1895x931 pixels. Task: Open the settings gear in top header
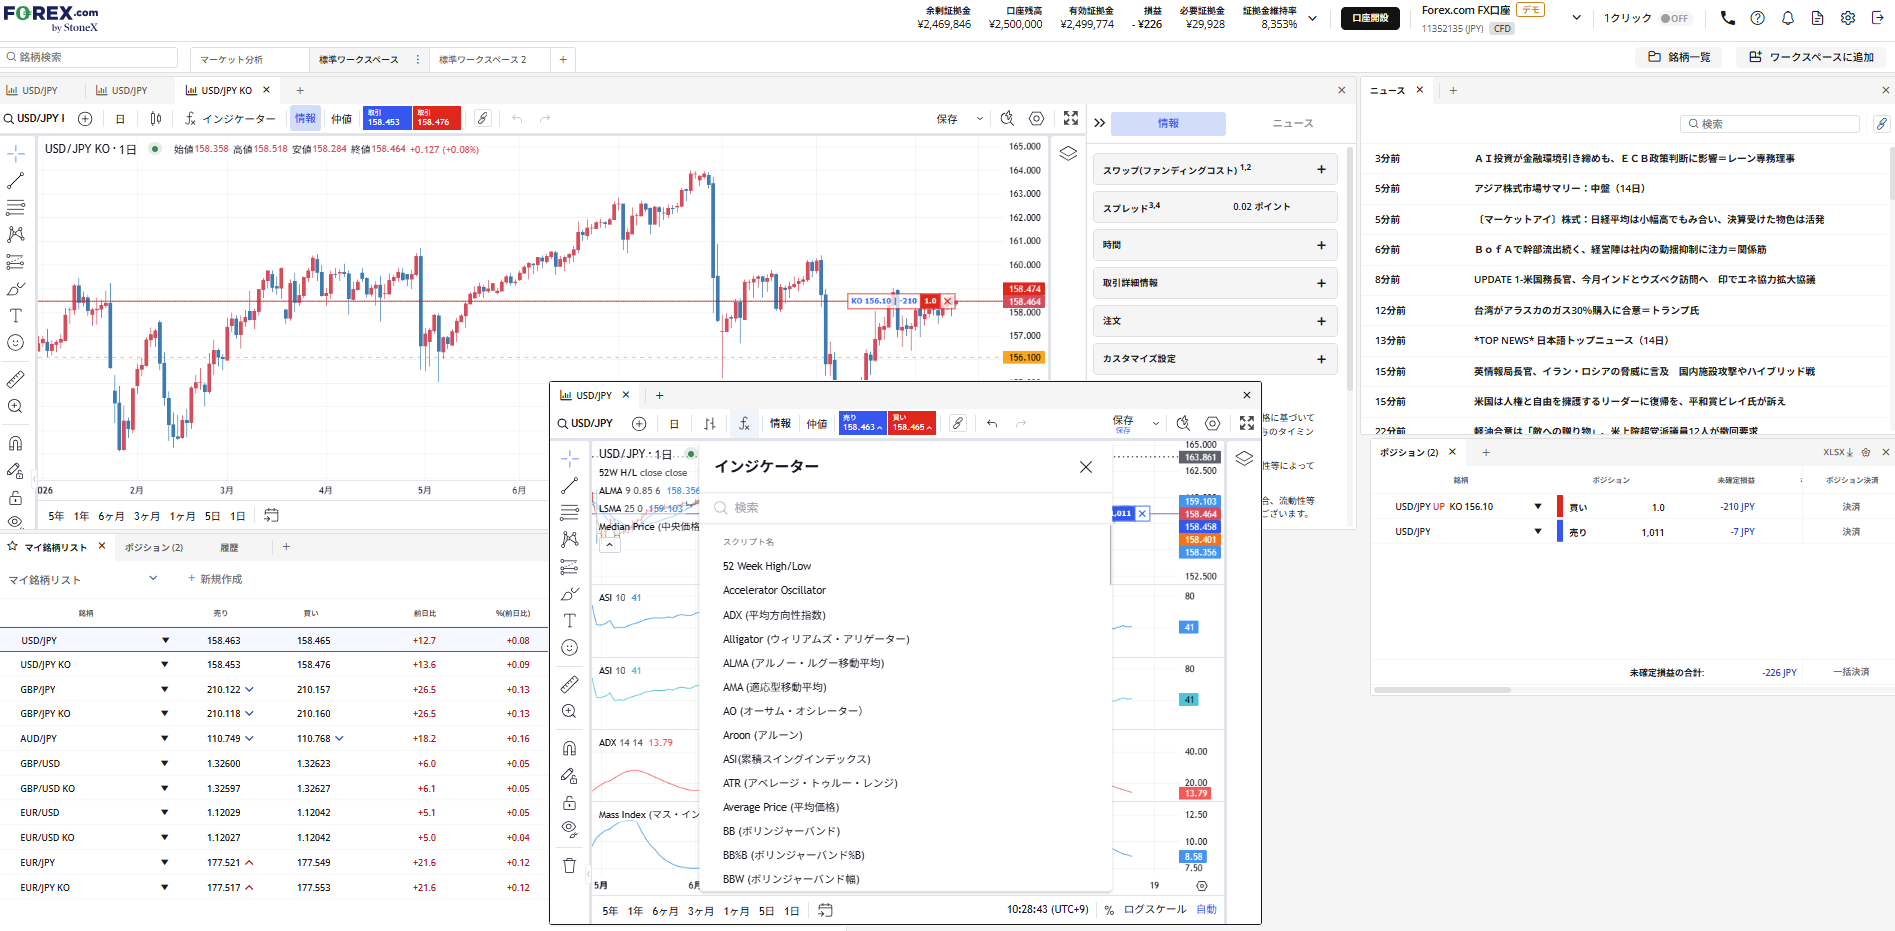1847,18
